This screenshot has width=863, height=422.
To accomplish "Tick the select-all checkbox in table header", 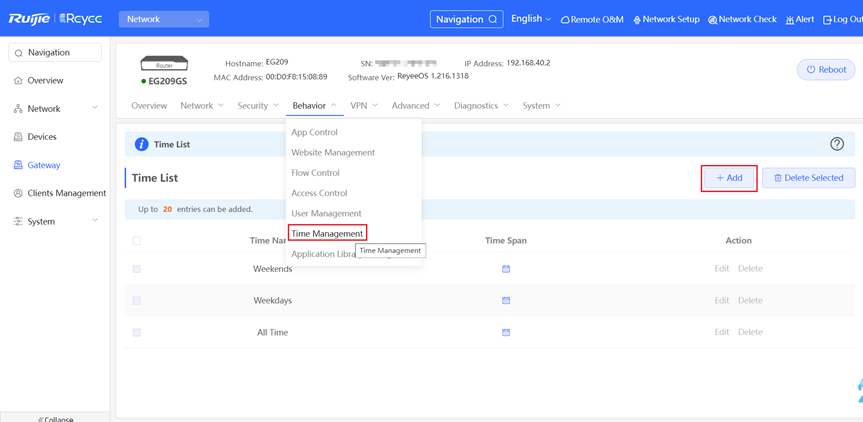I will click(136, 240).
